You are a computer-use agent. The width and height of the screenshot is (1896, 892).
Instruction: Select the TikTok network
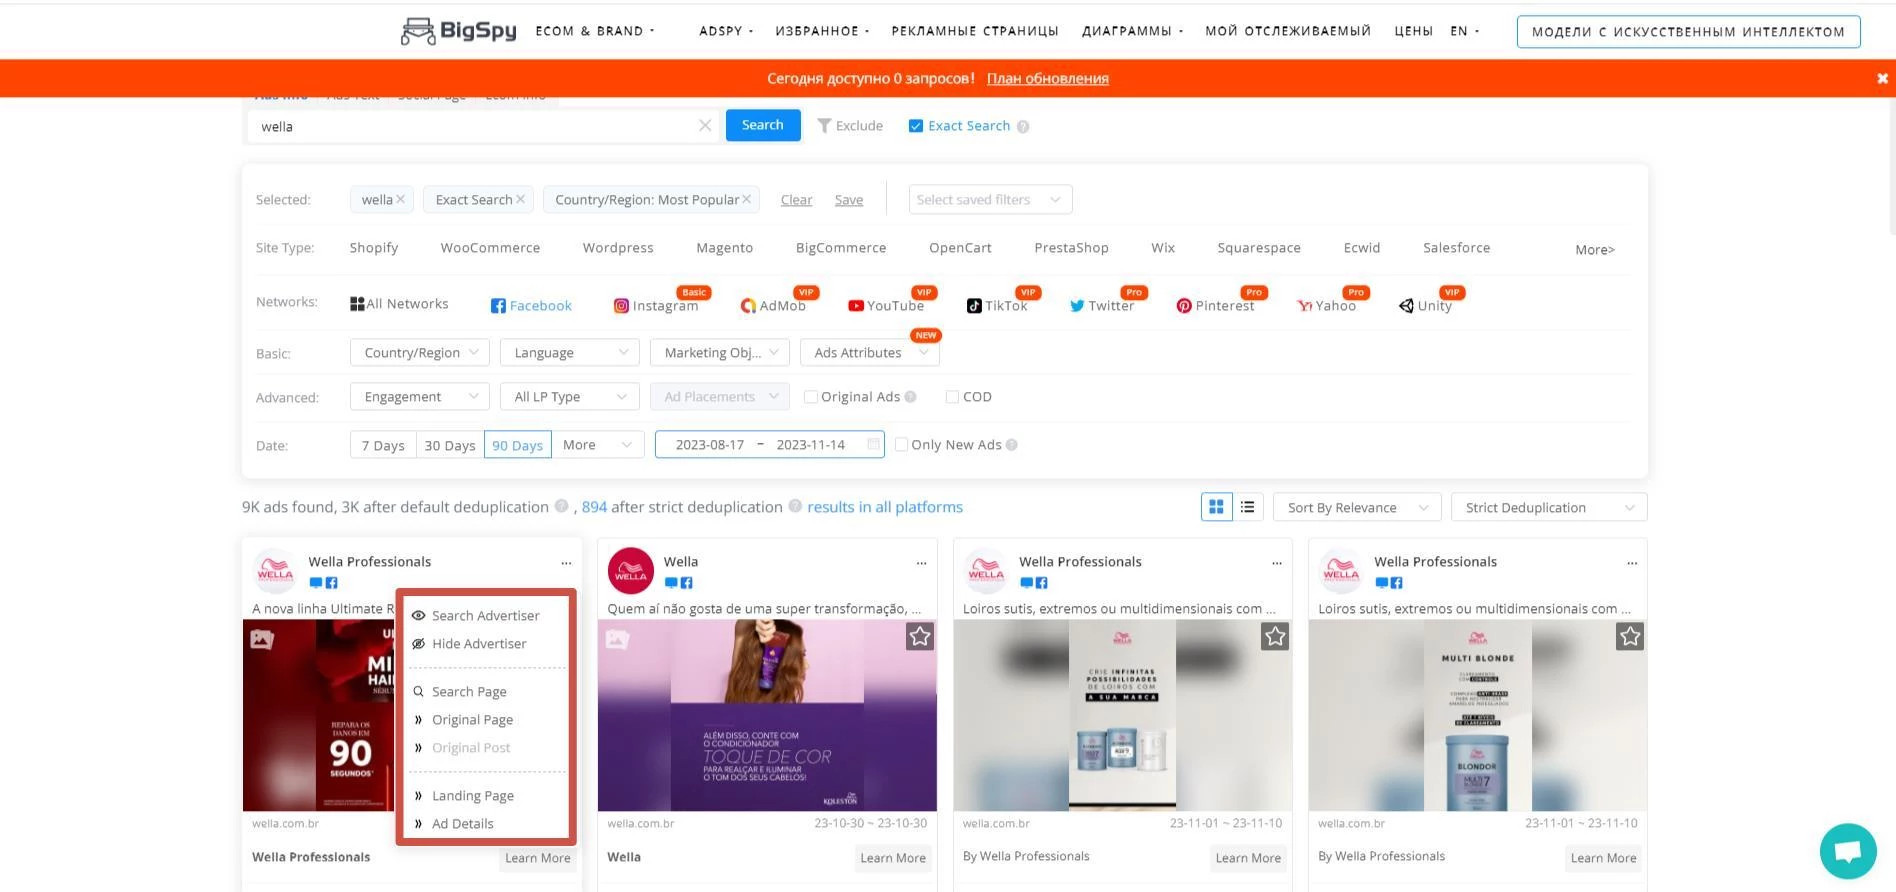click(997, 305)
